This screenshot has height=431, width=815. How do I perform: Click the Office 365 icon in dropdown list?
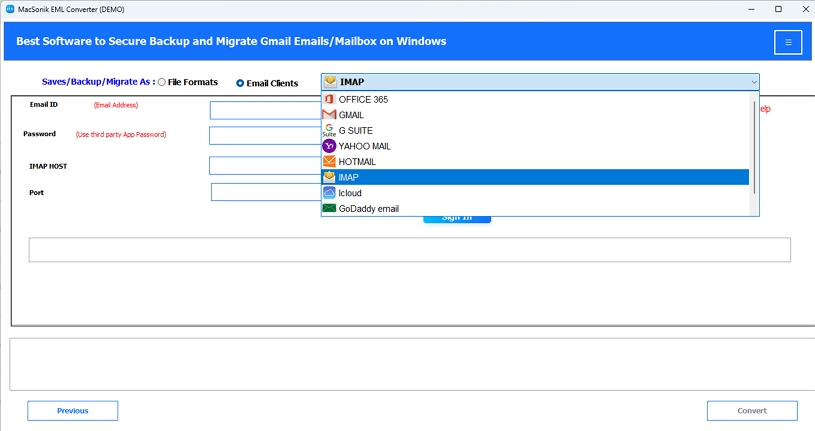(329, 99)
